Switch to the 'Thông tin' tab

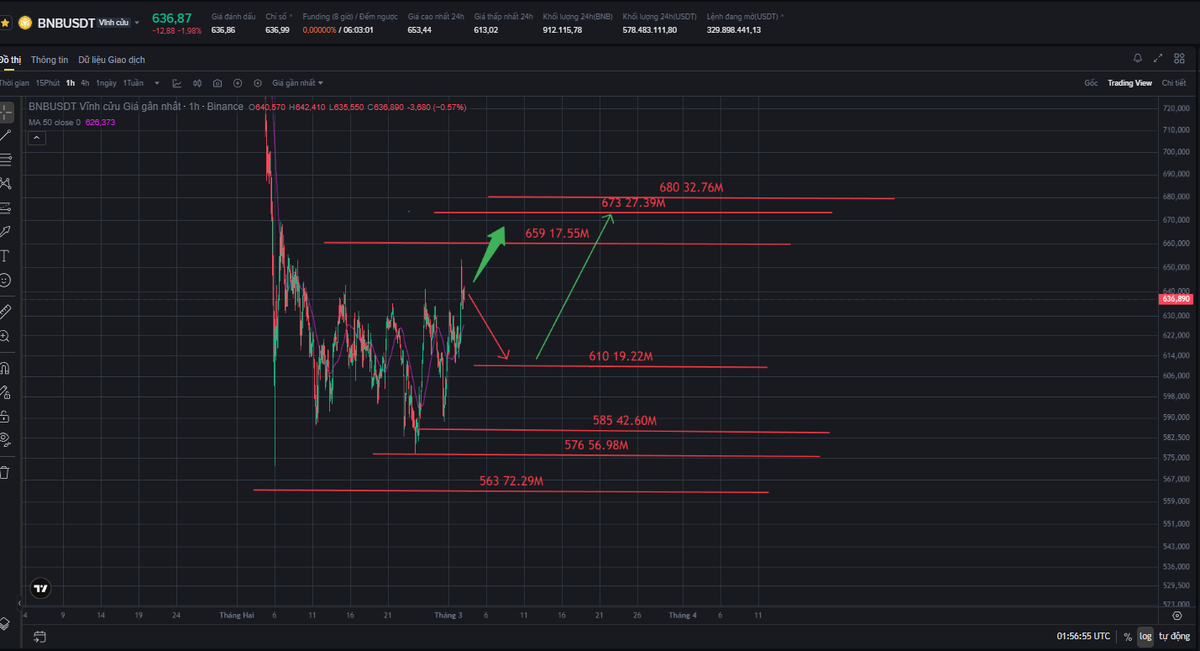click(x=49, y=60)
